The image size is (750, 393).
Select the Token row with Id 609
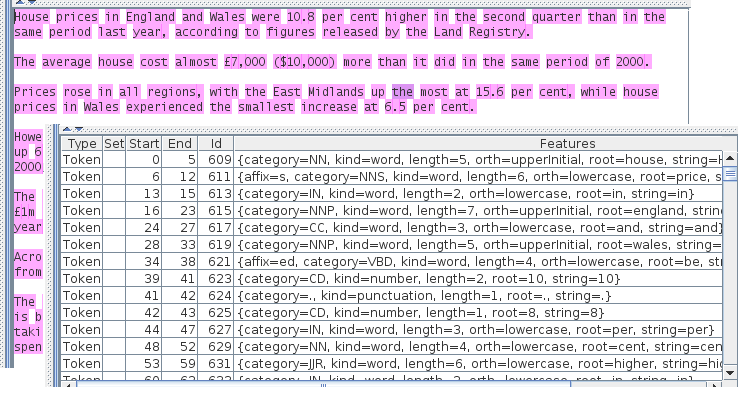click(x=392, y=160)
